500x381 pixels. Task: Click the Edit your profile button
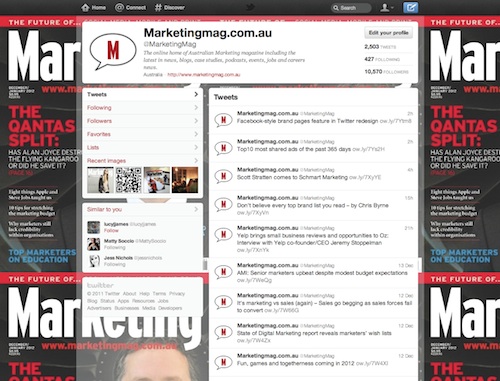[388, 33]
